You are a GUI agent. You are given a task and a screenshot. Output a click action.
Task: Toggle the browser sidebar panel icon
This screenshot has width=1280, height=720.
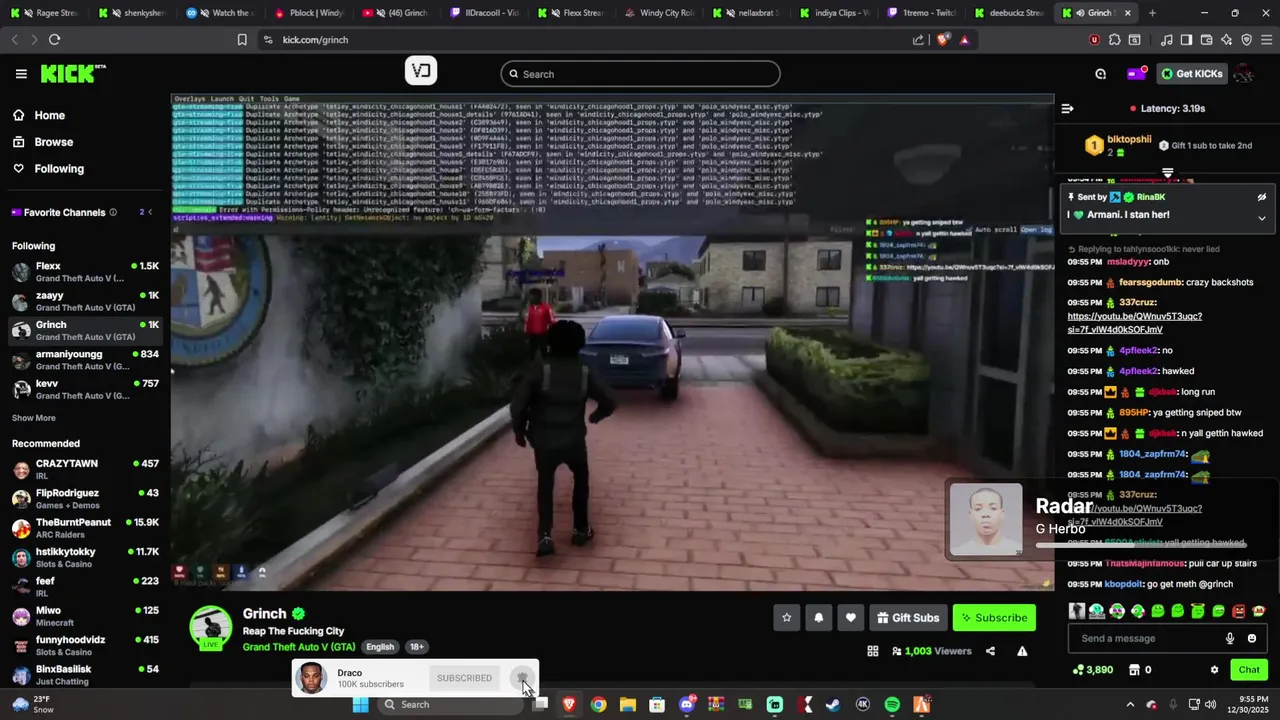click(1186, 40)
